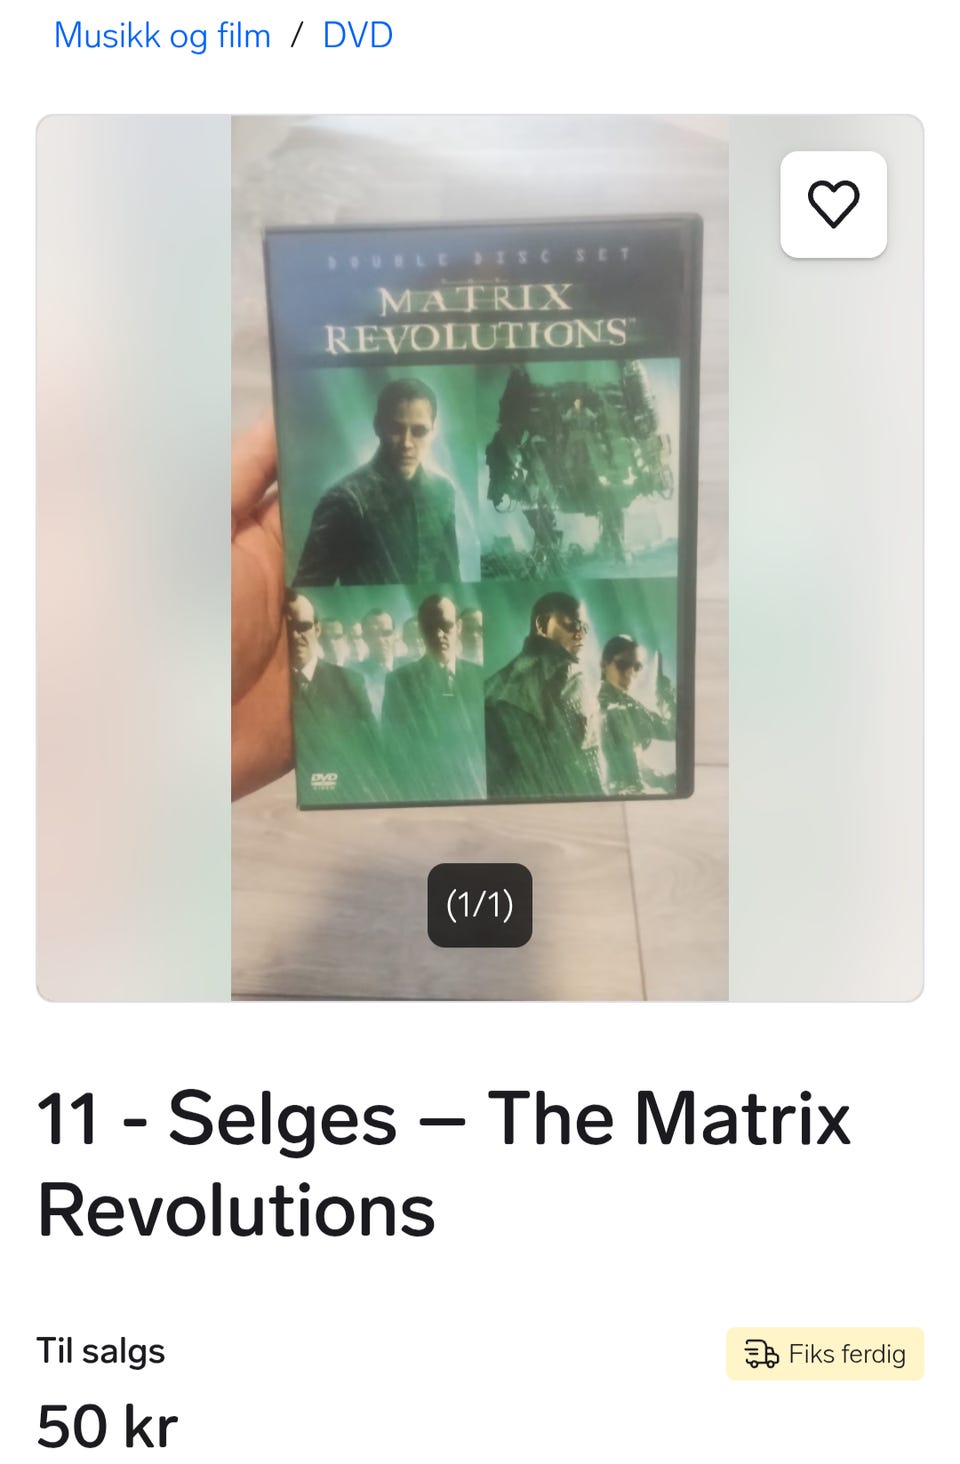This screenshot has width=960, height=1464.
Task: Go to the DVD category breadcrumb
Action: click(x=357, y=35)
